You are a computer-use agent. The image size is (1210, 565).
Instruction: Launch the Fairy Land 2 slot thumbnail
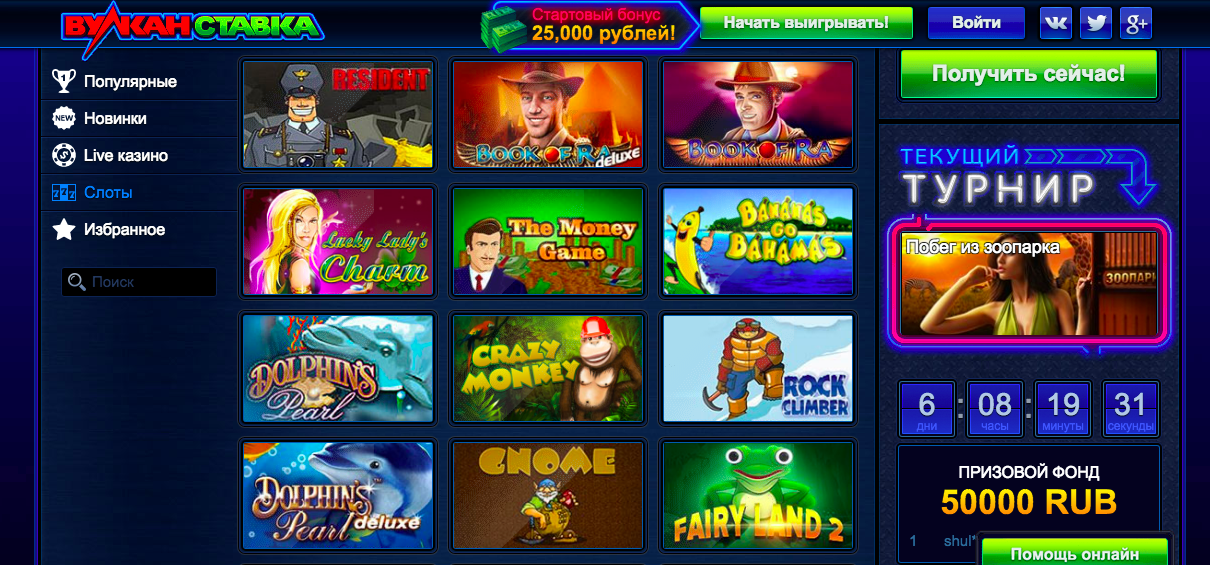tap(758, 496)
